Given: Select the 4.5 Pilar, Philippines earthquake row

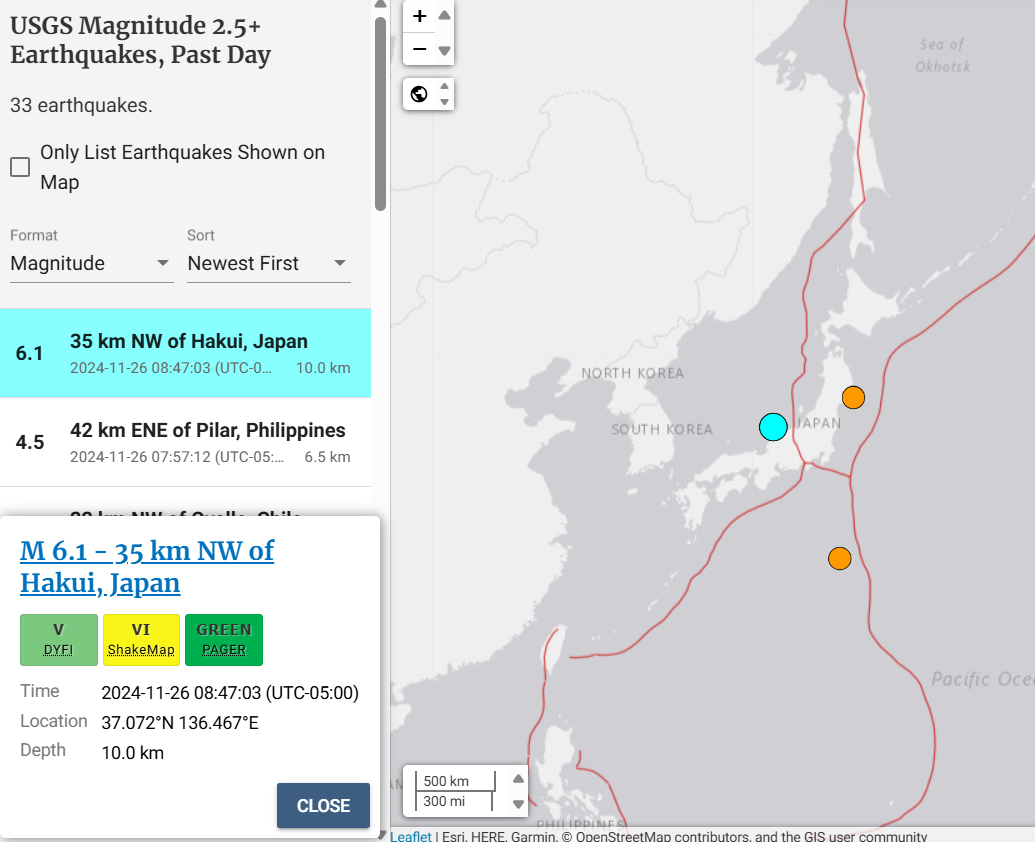Looking at the screenshot, I should pos(185,442).
